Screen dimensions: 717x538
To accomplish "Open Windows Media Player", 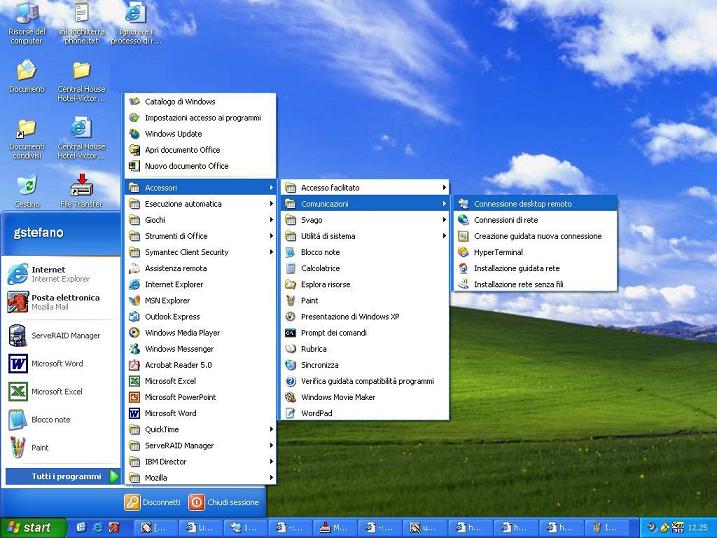I will coord(182,333).
